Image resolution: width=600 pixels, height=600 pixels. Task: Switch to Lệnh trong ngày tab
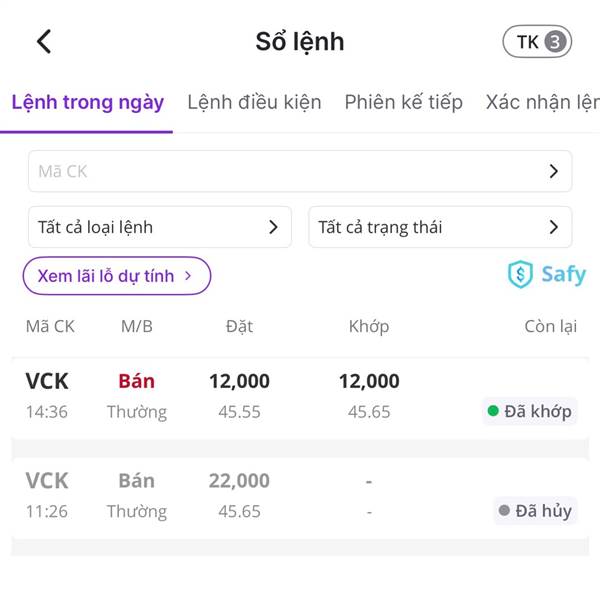coord(88,102)
